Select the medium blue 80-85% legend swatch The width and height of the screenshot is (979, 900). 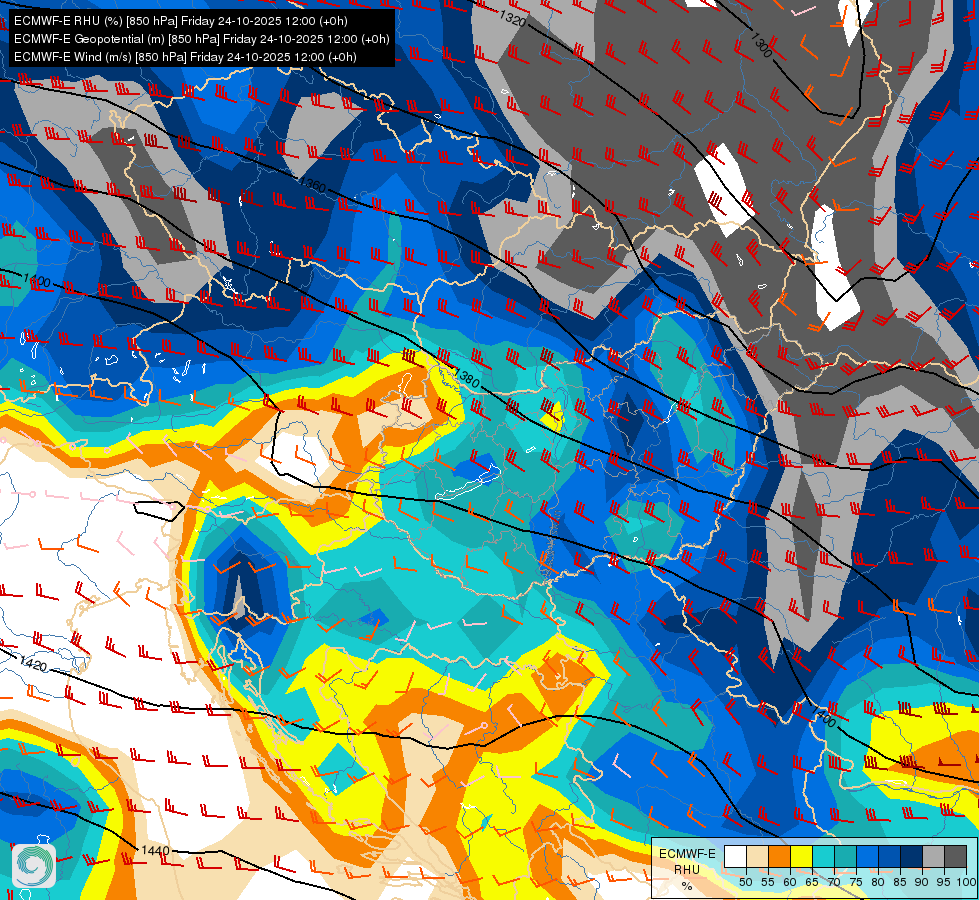(x=890, y=856)
